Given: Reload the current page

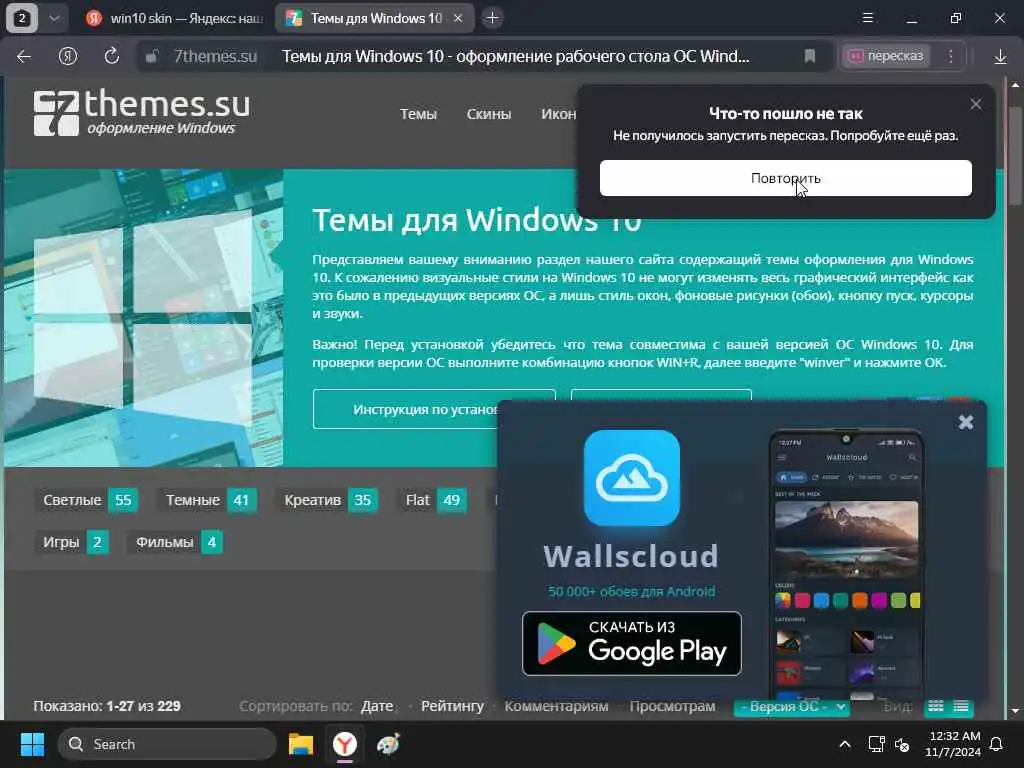Looking at the screenshot, I should tap(112, 57).
